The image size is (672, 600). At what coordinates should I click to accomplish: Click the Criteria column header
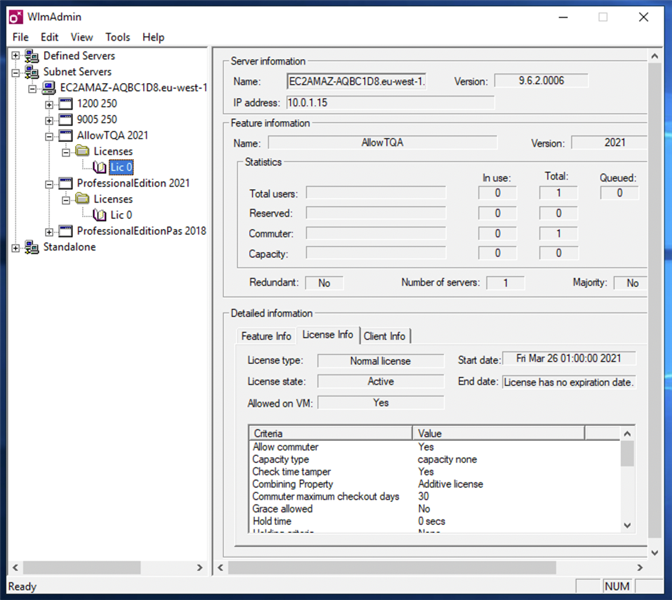(x=330, y=433)
